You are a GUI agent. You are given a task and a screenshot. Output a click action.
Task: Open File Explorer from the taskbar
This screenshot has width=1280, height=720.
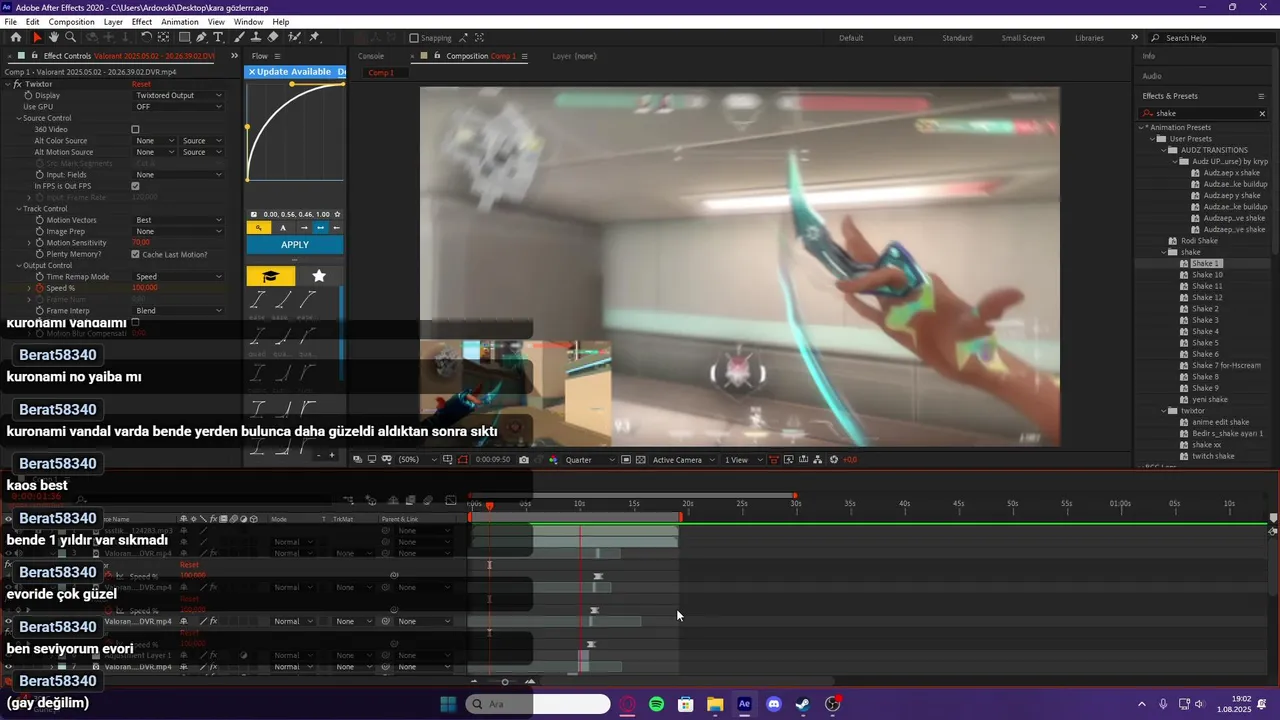tap(715, 705)
